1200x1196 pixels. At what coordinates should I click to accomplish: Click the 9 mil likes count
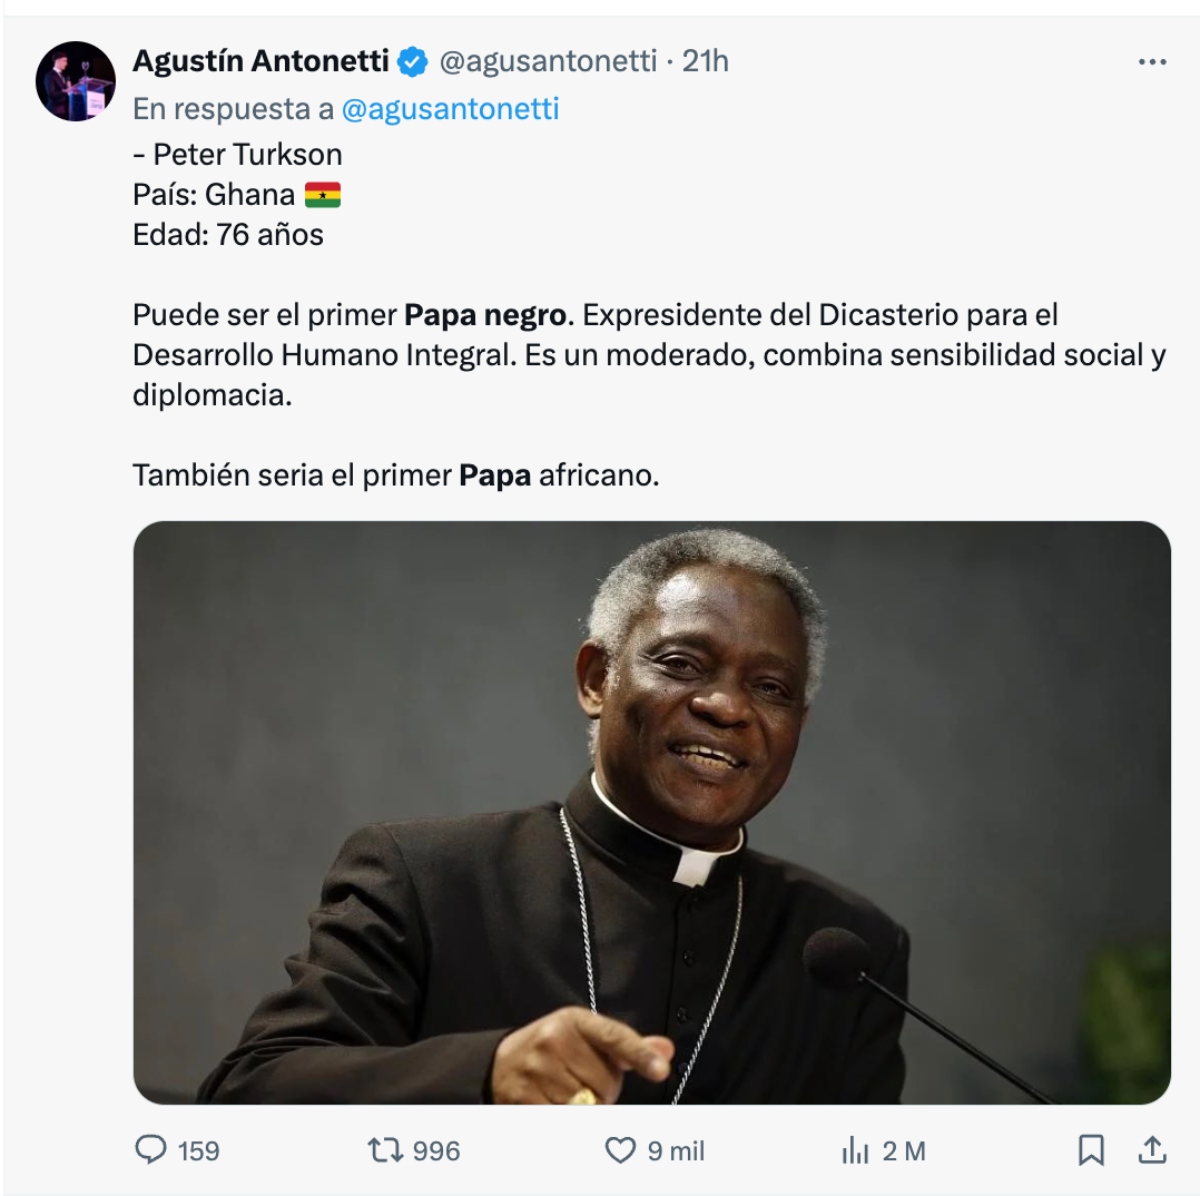[676, 1151]
